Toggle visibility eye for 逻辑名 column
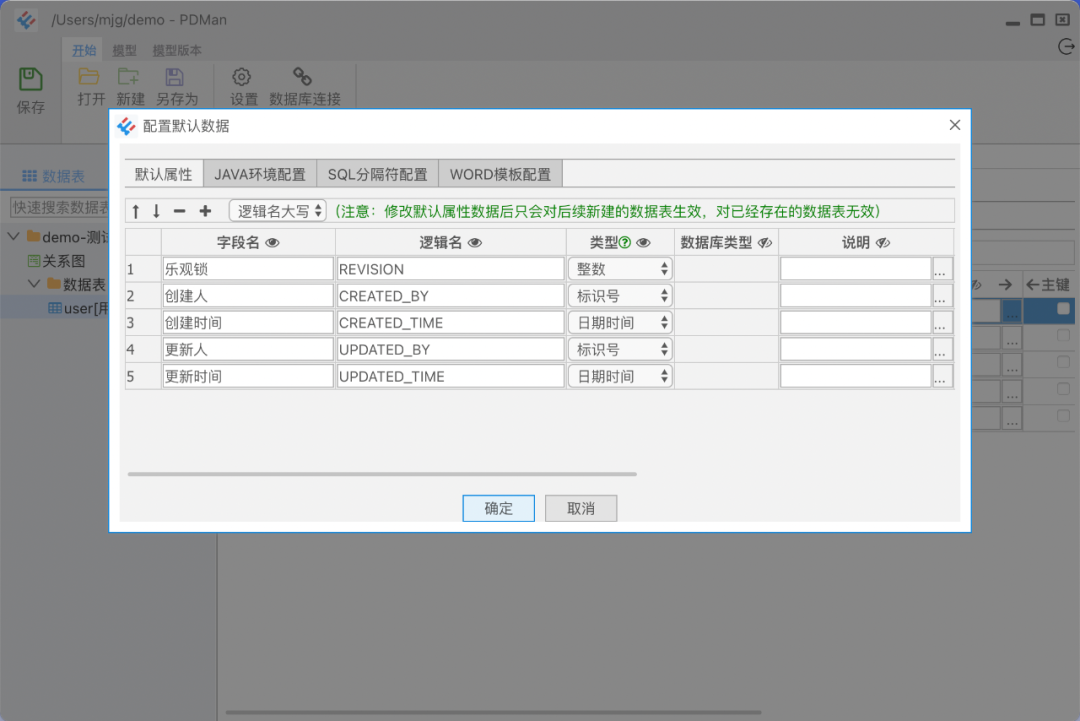 click(475, 242)
